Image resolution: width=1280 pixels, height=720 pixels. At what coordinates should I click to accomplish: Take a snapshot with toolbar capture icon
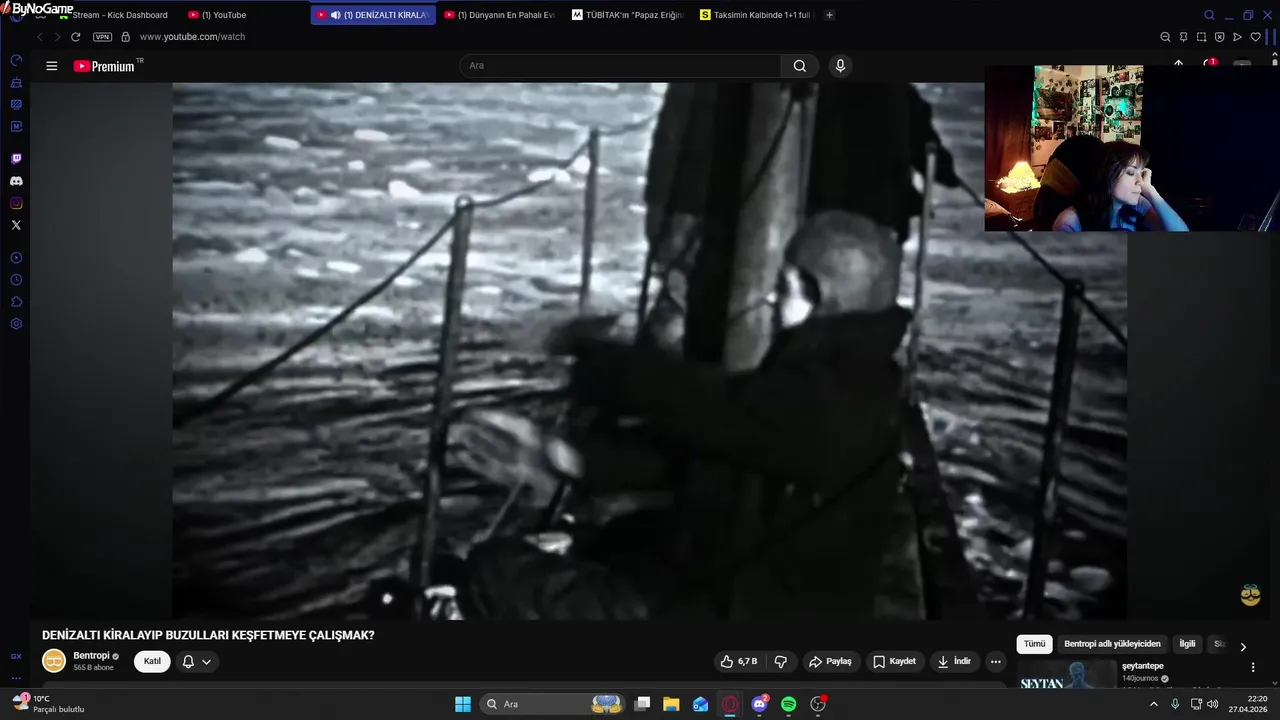click(1201, 37)
